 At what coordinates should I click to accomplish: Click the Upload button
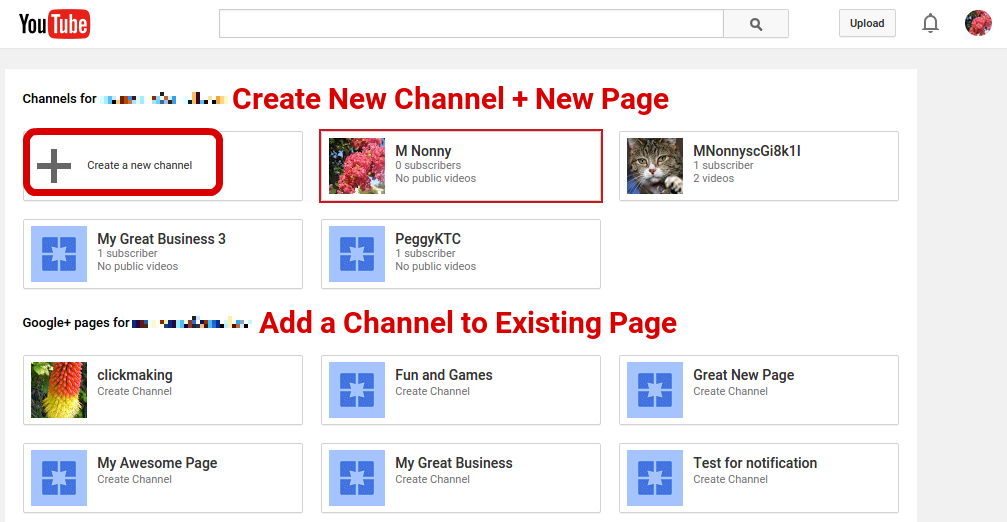point(867,23)
